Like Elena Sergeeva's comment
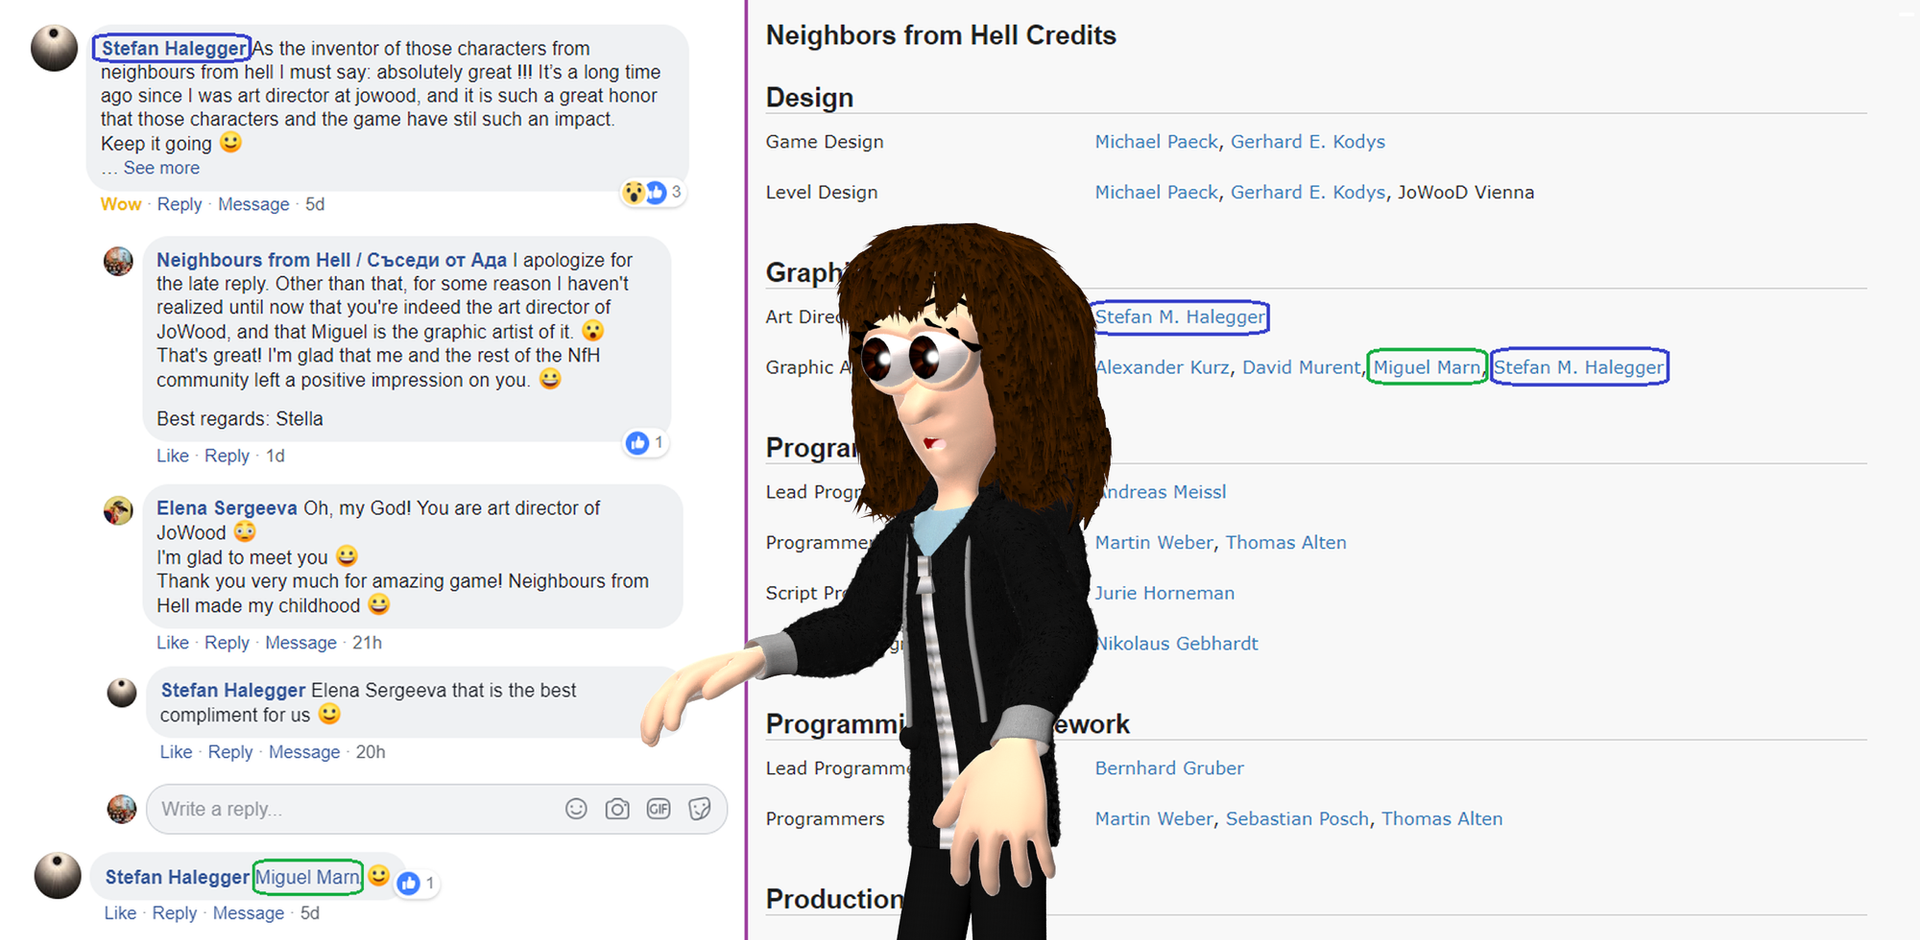The height and width of the screenshot is (940, 1920). click(x=172, y=643)
